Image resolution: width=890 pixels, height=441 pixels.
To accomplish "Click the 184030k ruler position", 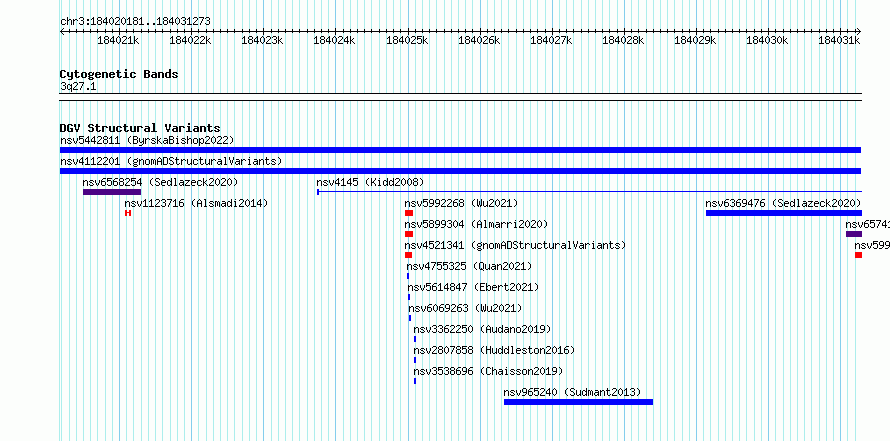I will coord(767,40).
